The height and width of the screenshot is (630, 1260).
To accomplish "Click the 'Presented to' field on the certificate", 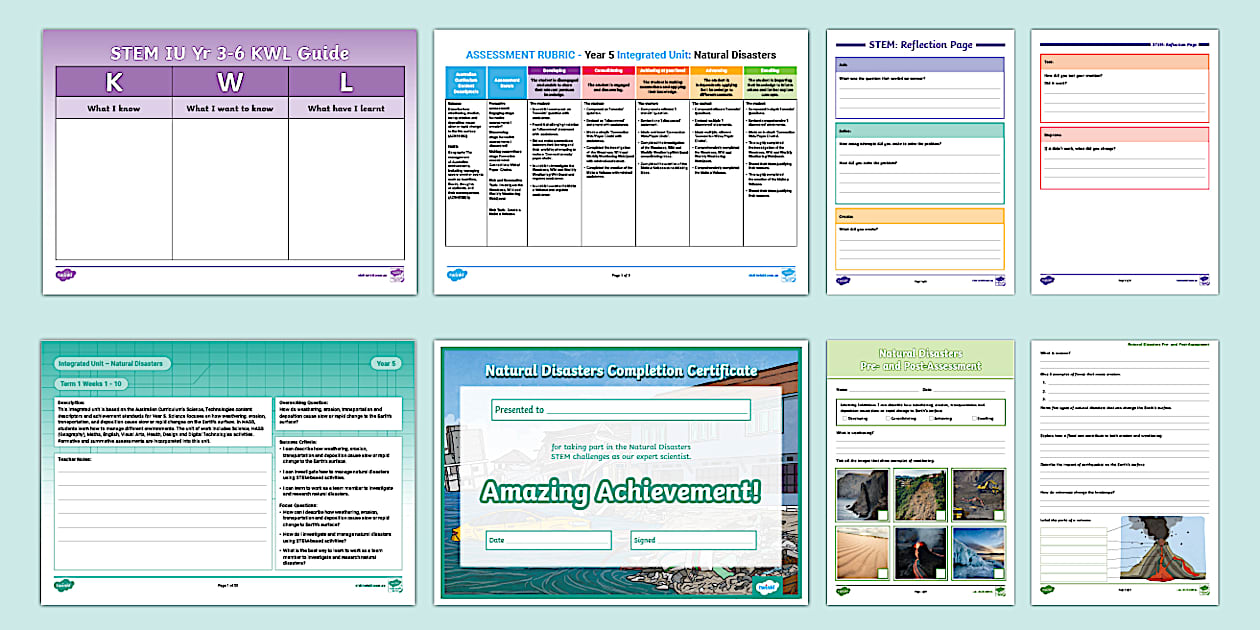I will point(620,410).
